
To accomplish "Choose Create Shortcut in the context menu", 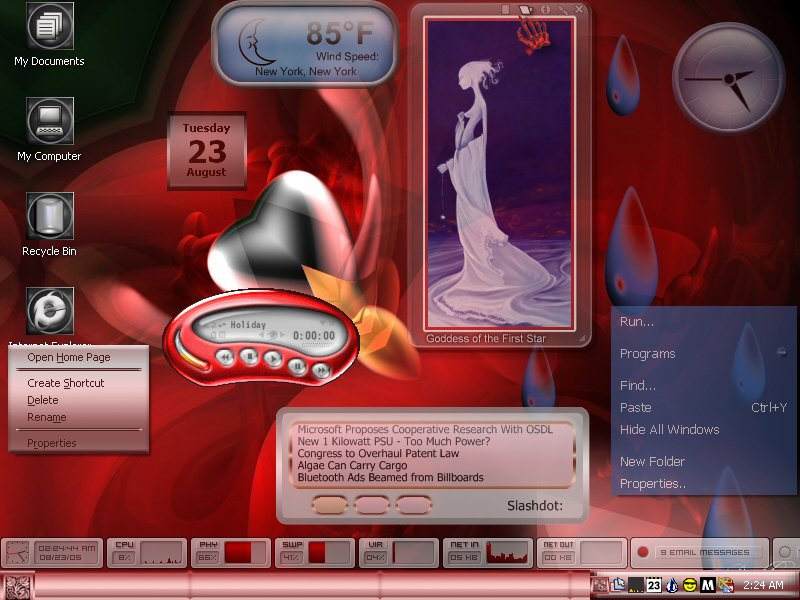I will pyautogui.click(x=66, y=383).
